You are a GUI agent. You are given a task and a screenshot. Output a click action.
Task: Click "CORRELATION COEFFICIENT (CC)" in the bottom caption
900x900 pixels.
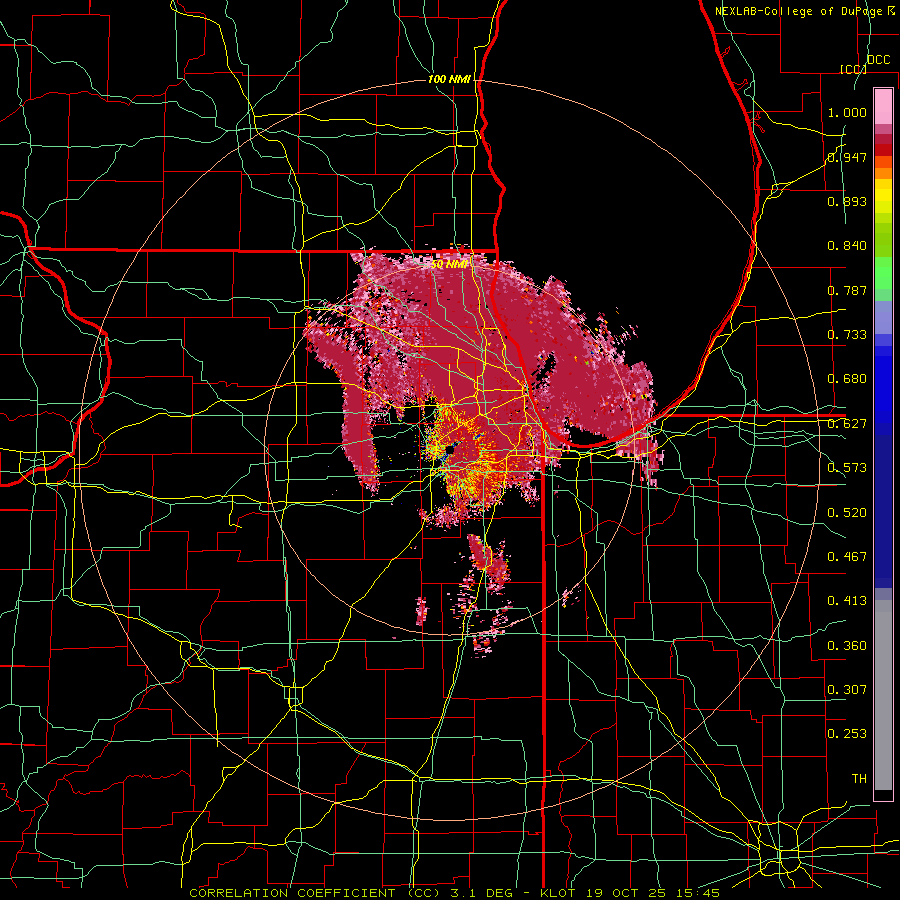pyautogui.click(x=315, y=893)
